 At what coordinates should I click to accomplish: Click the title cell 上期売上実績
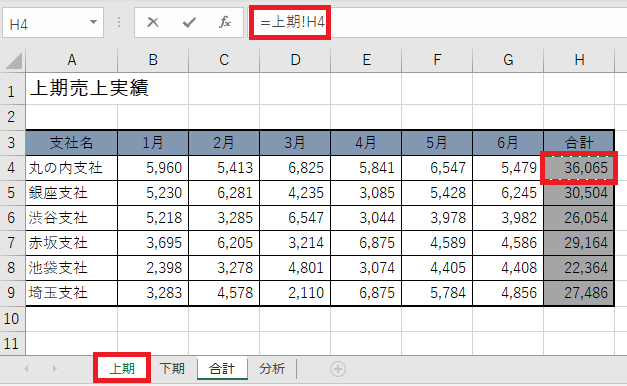pos(89,88)
